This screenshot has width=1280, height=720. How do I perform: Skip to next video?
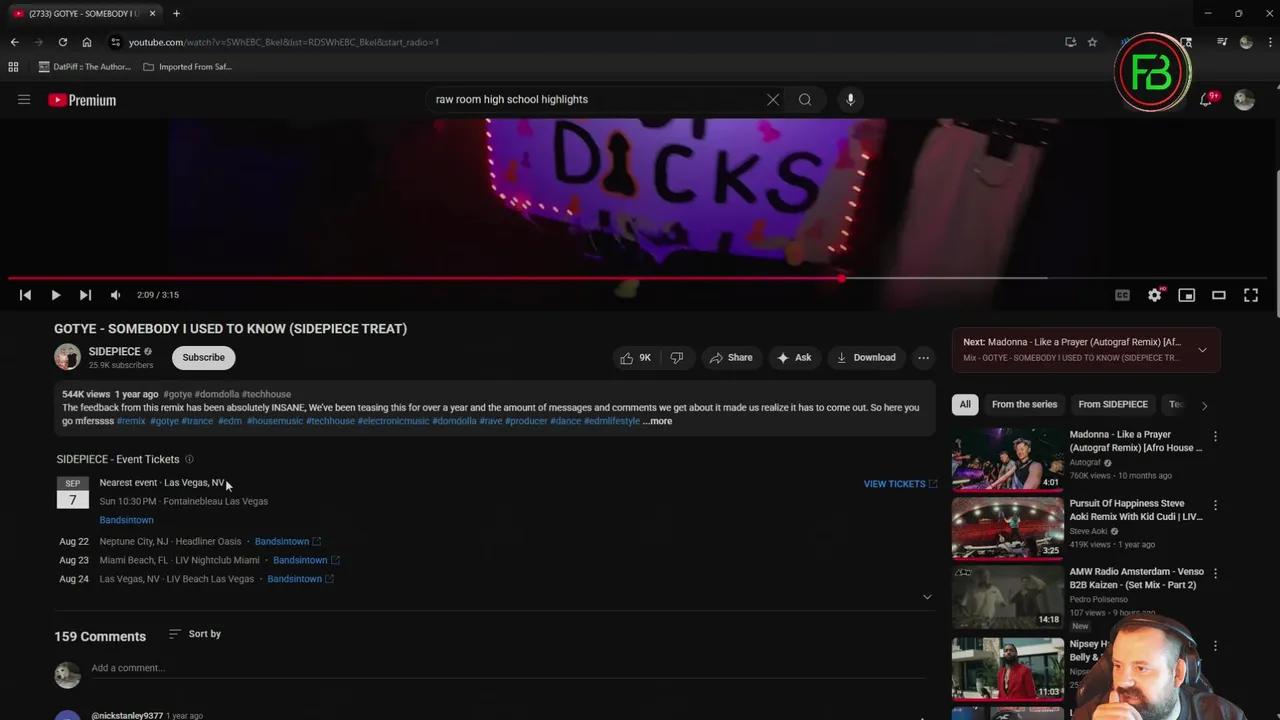tap(85, 295)
